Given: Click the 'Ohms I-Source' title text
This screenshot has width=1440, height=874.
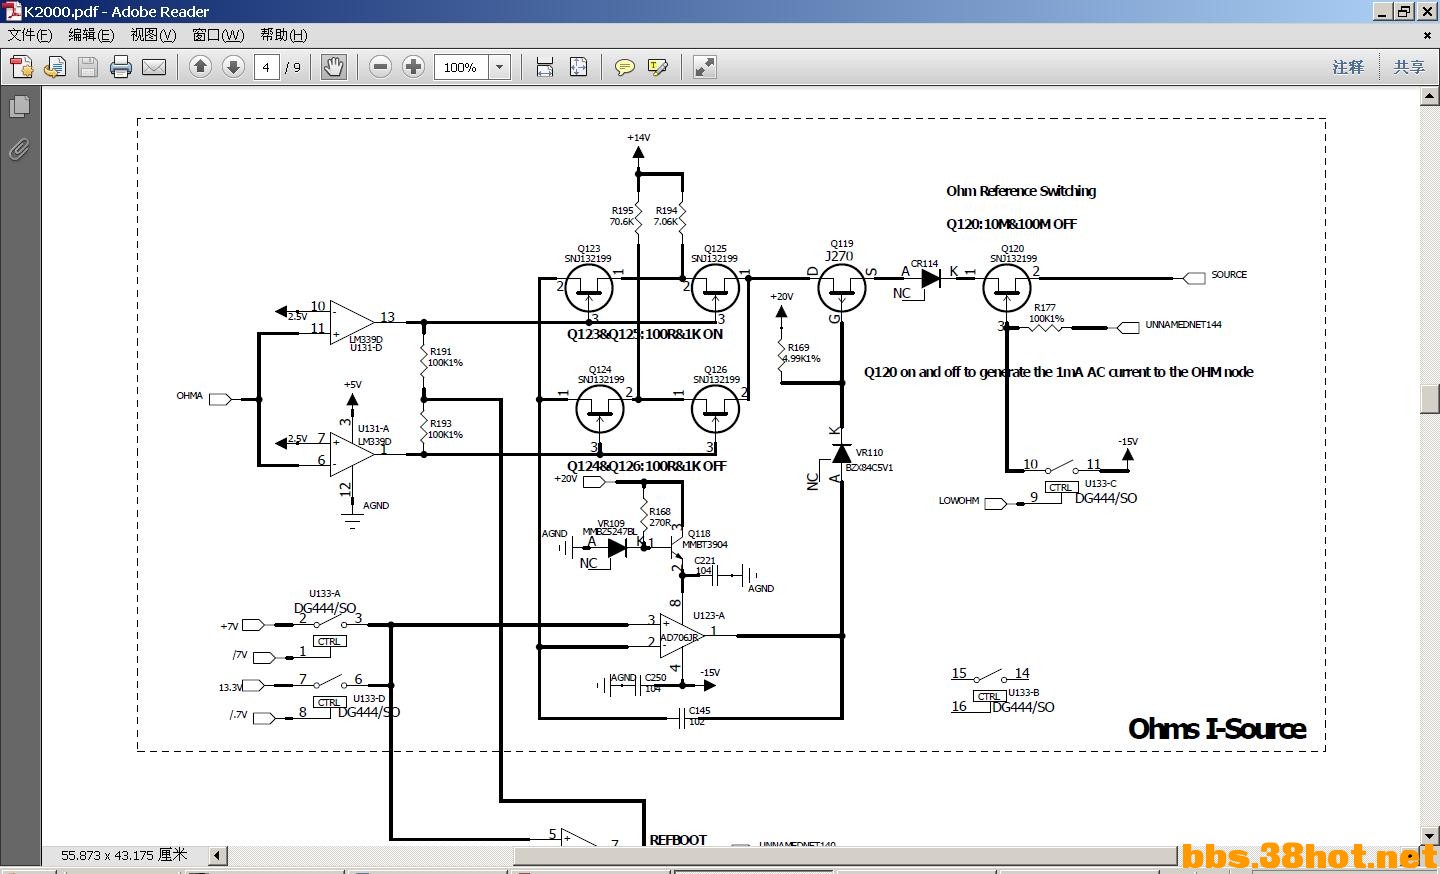Looking at the screenshot, I should 1217,729.
